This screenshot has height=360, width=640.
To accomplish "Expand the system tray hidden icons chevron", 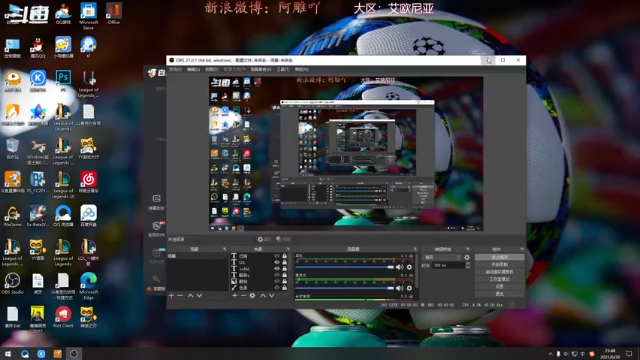I will click(550, 353).
